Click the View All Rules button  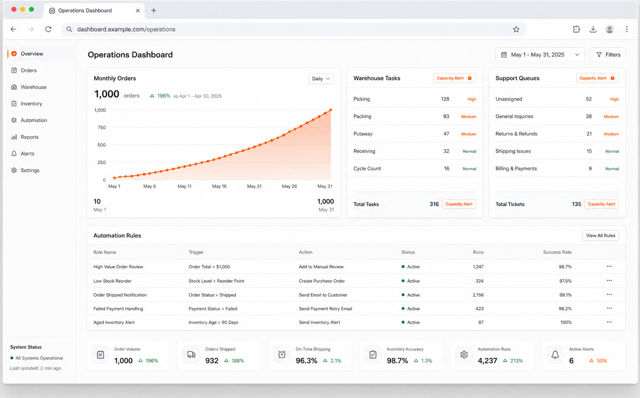click(600, 236)
